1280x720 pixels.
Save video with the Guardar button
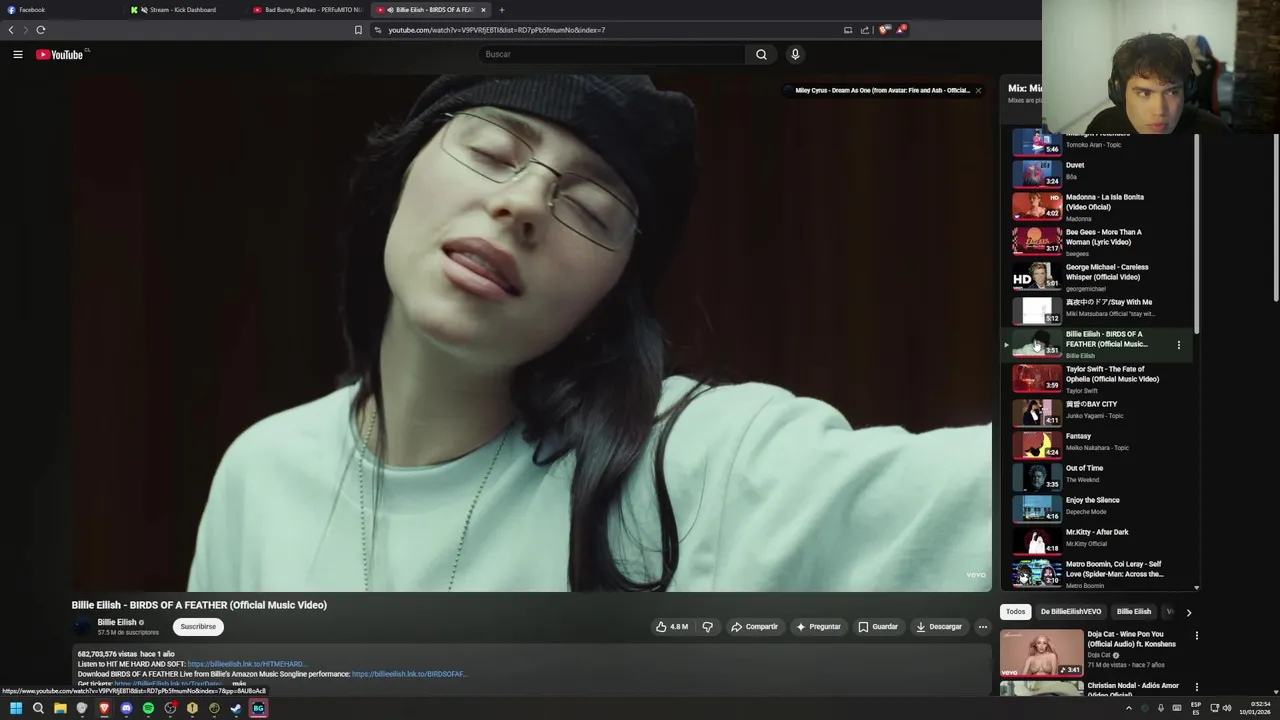878,627
